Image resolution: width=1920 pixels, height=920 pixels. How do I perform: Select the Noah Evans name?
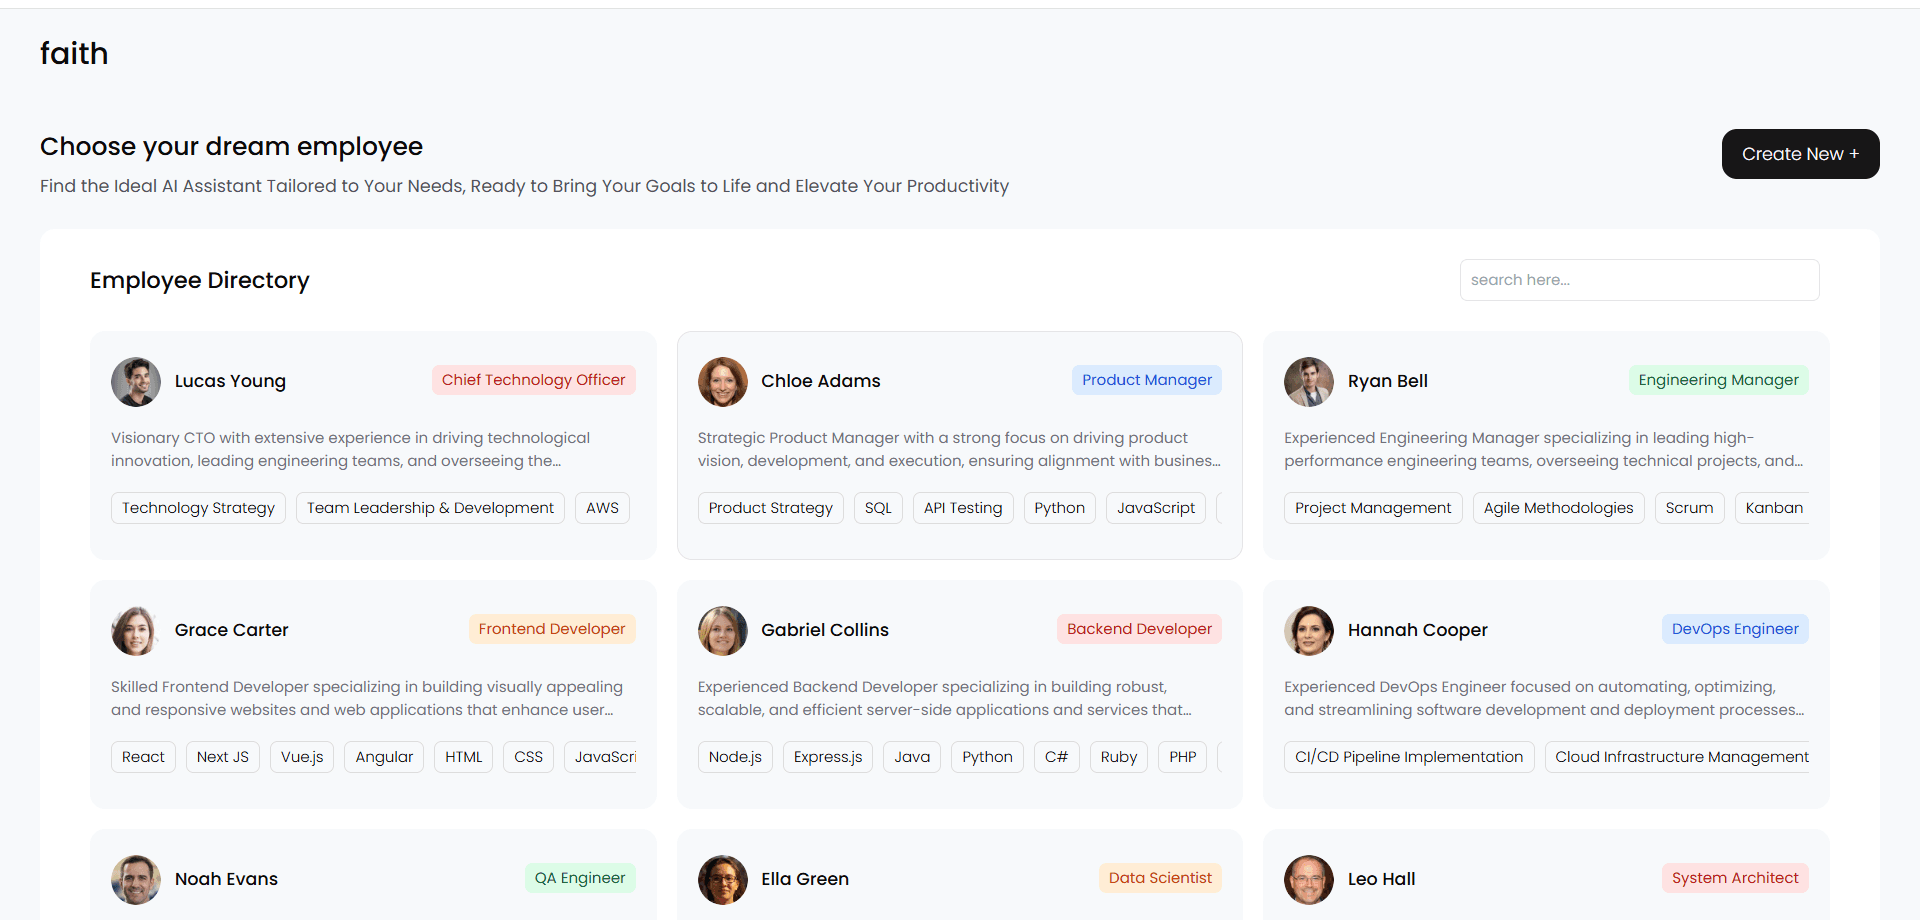226,879
